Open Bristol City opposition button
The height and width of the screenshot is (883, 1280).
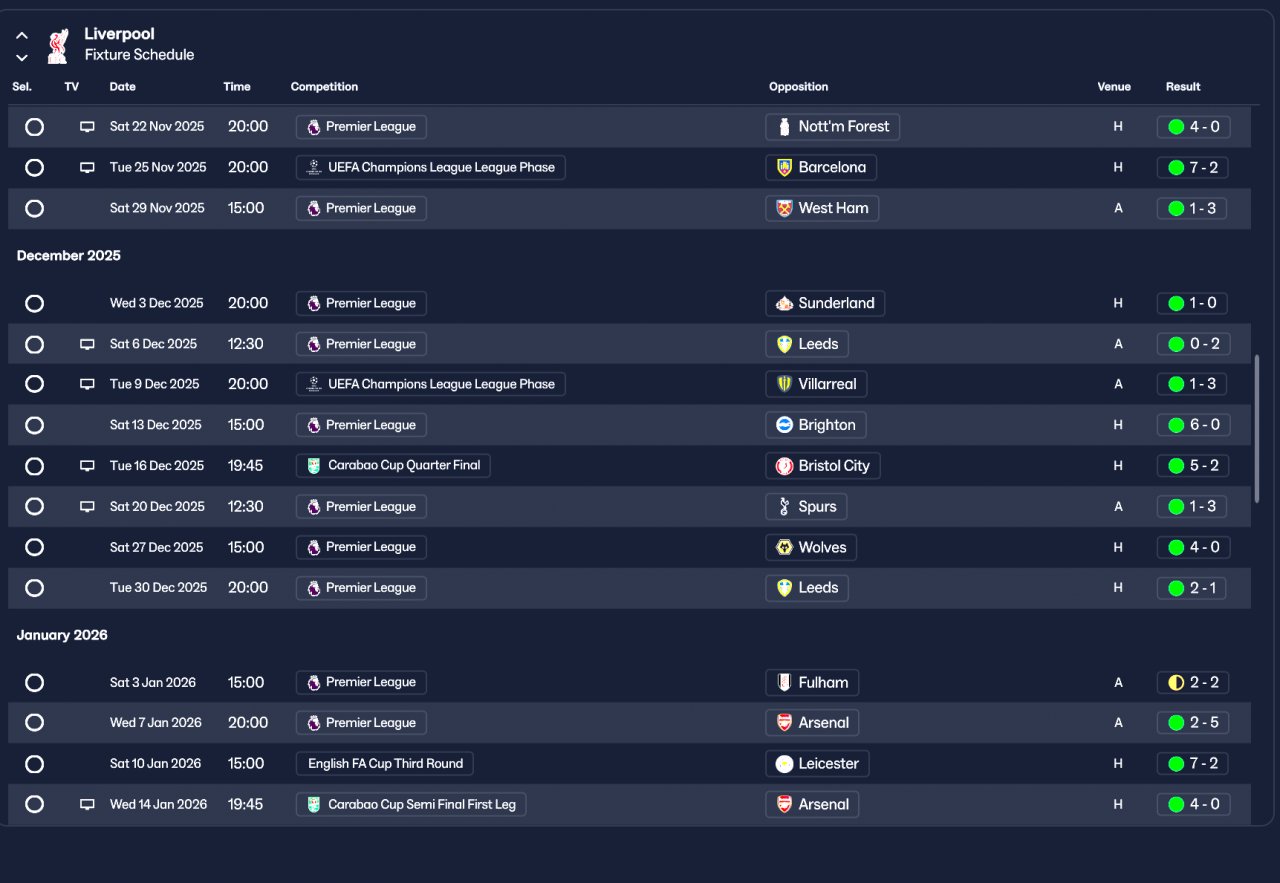823,466
